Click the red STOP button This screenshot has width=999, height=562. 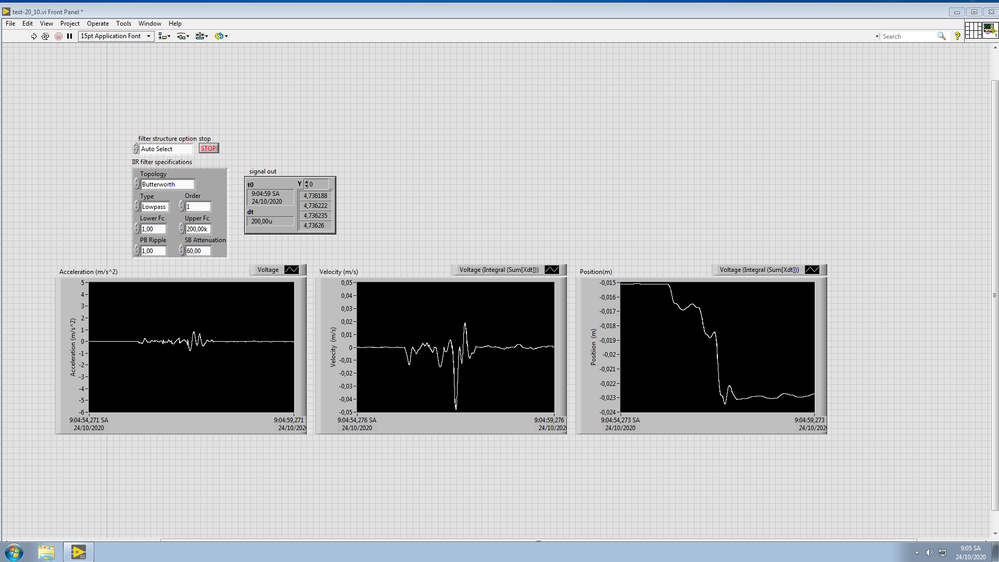(208, 148)
